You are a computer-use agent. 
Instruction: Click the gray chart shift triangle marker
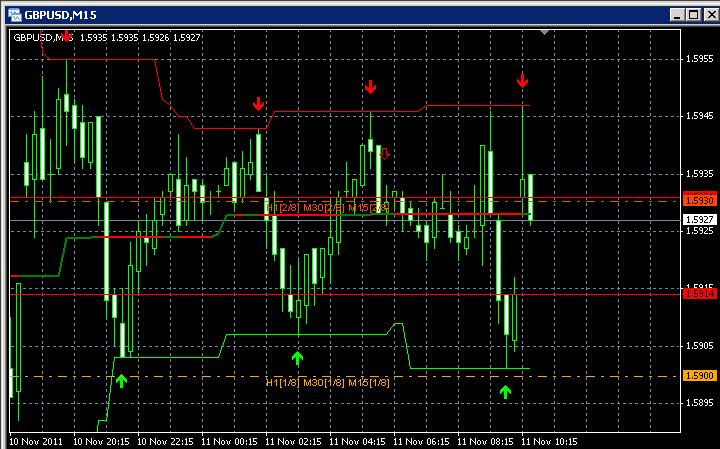[x=544, y=33]
